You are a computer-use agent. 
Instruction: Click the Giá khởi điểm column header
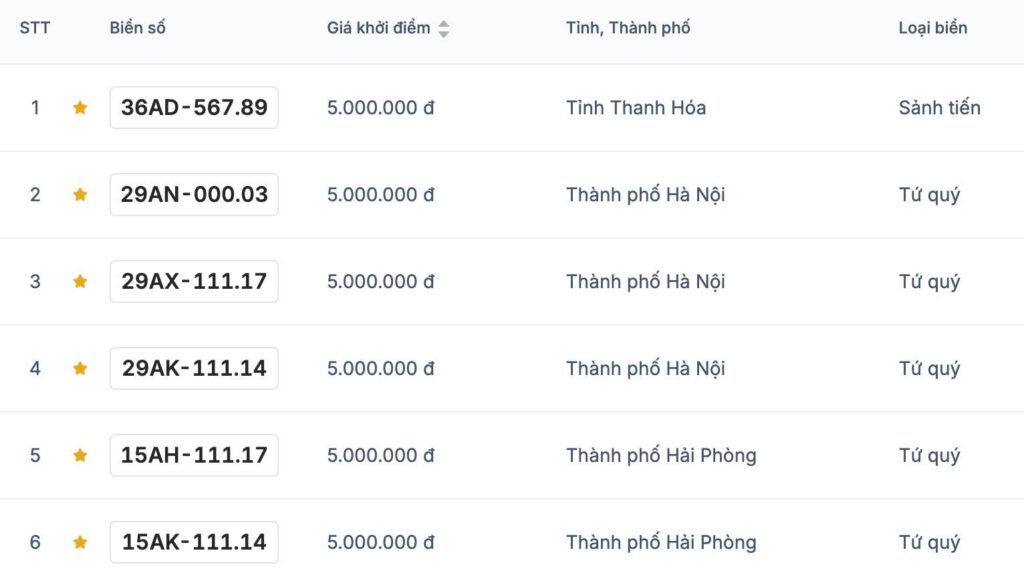click(379, 28)
